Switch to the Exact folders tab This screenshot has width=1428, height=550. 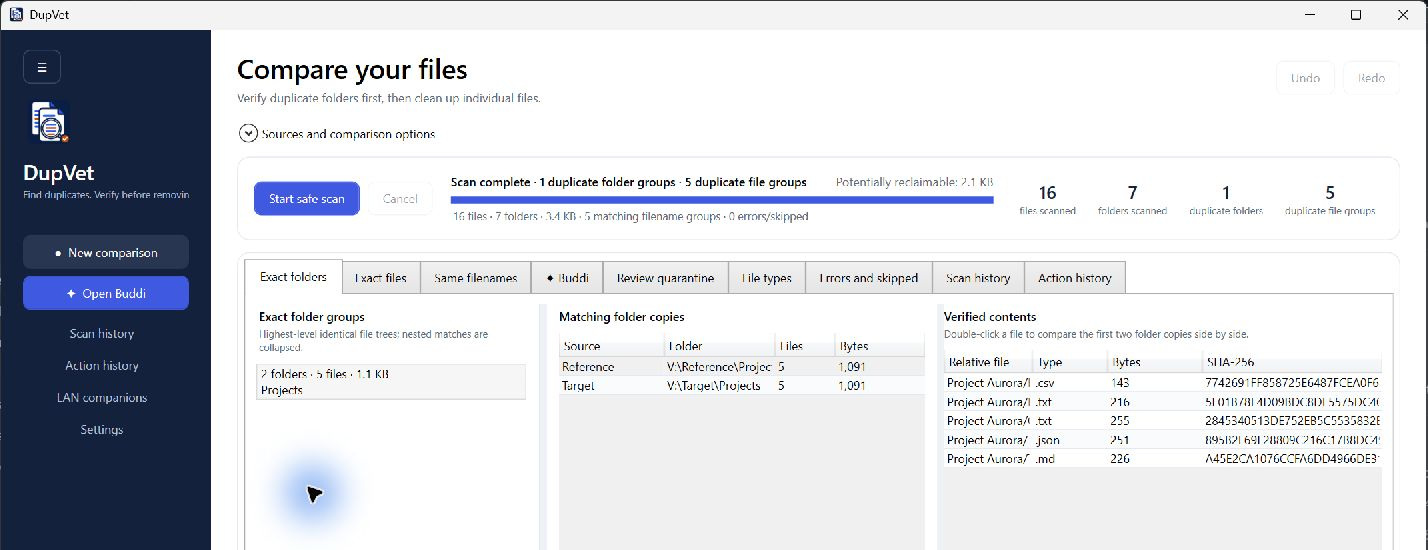[293, 277]
